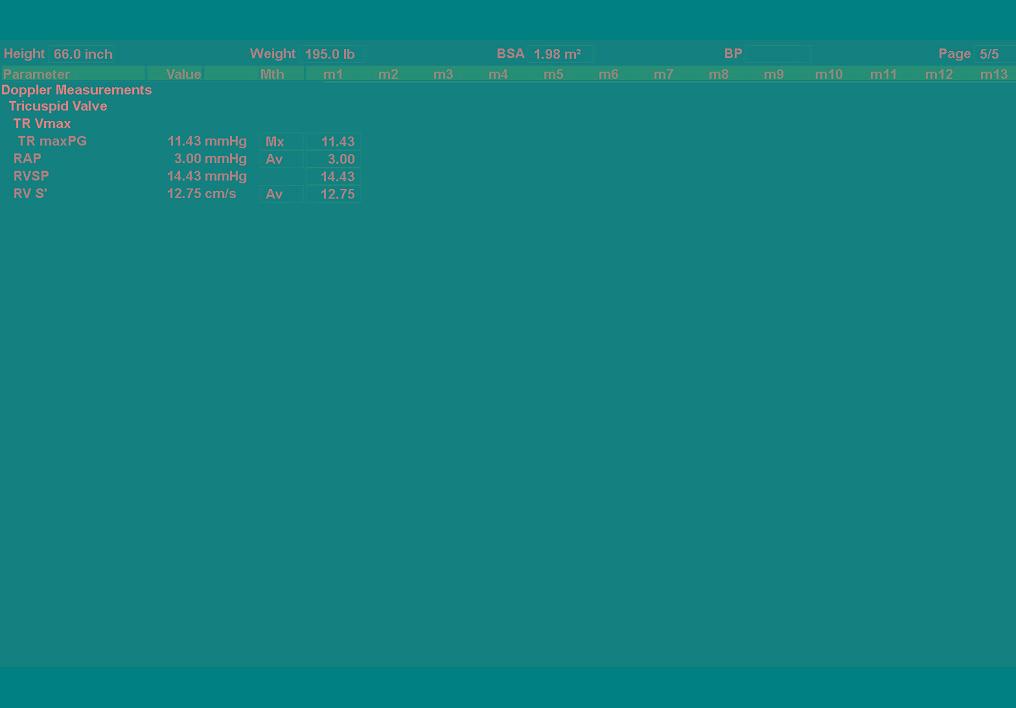Expand the TR Vmax entry

[42, 124]
